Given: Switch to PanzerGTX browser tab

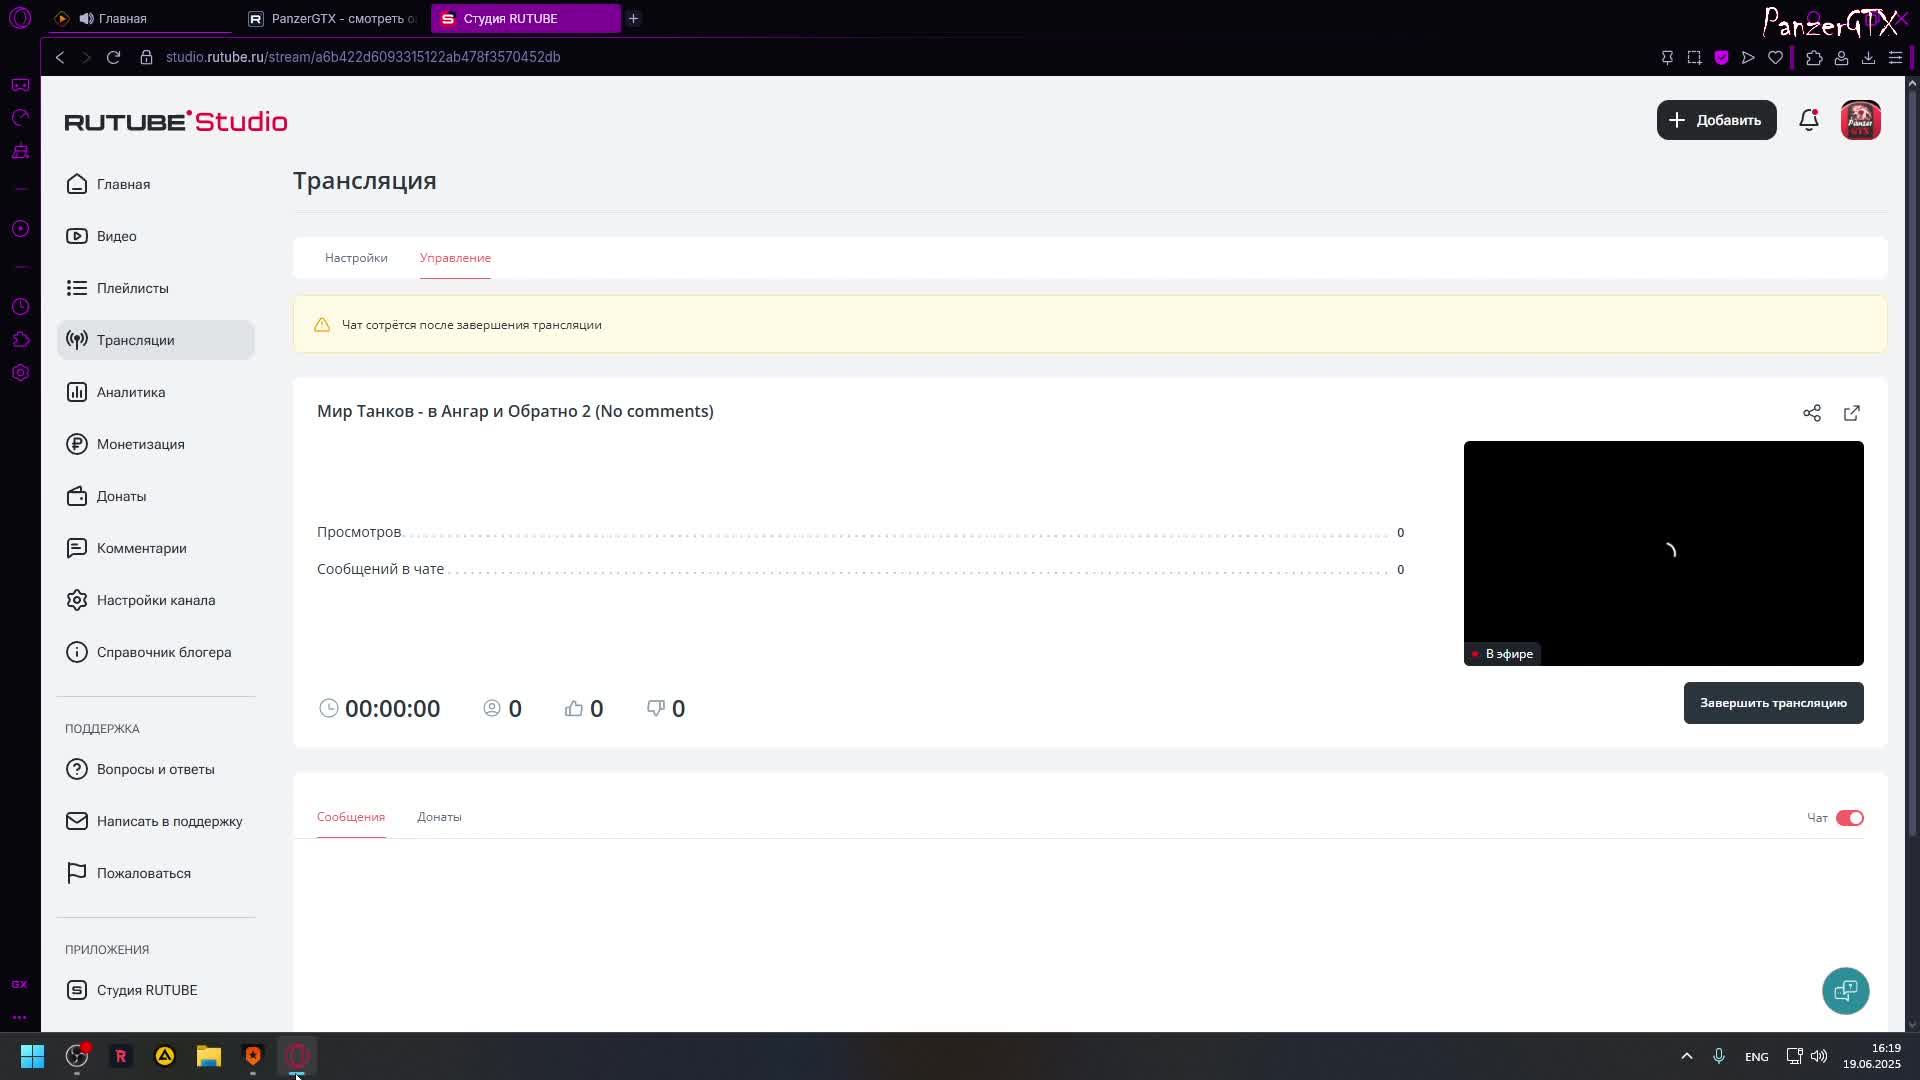Looking at the screenshot, I should click(x=334, y=18).
